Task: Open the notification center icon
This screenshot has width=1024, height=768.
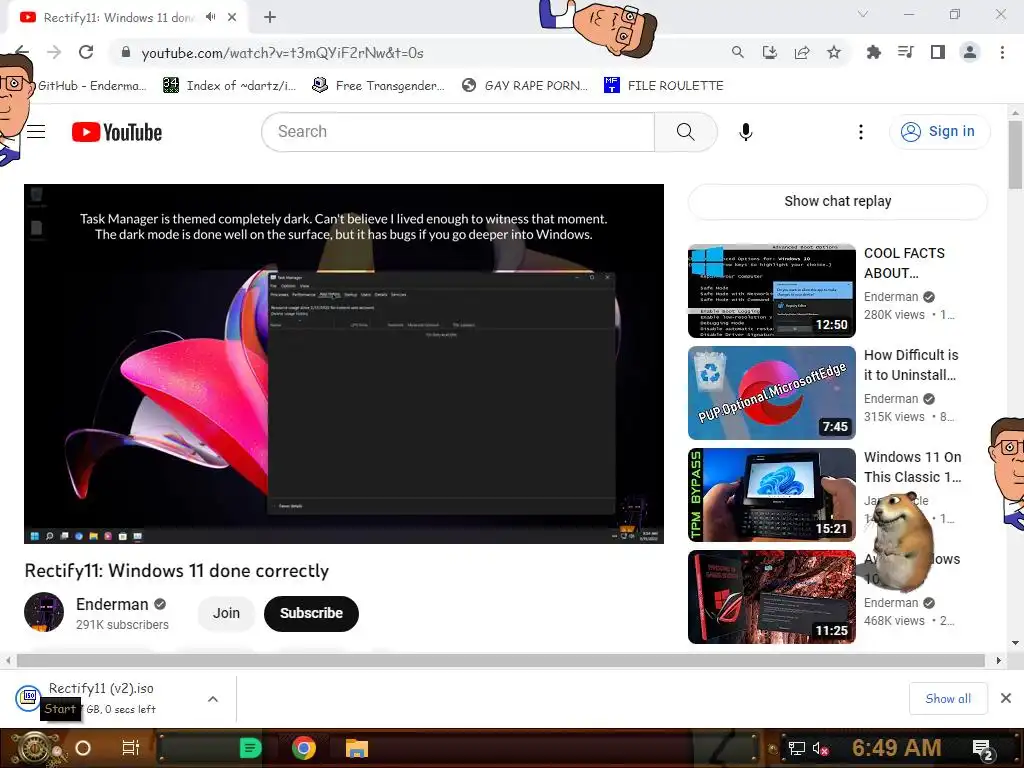Action: (x=983, y=749)
